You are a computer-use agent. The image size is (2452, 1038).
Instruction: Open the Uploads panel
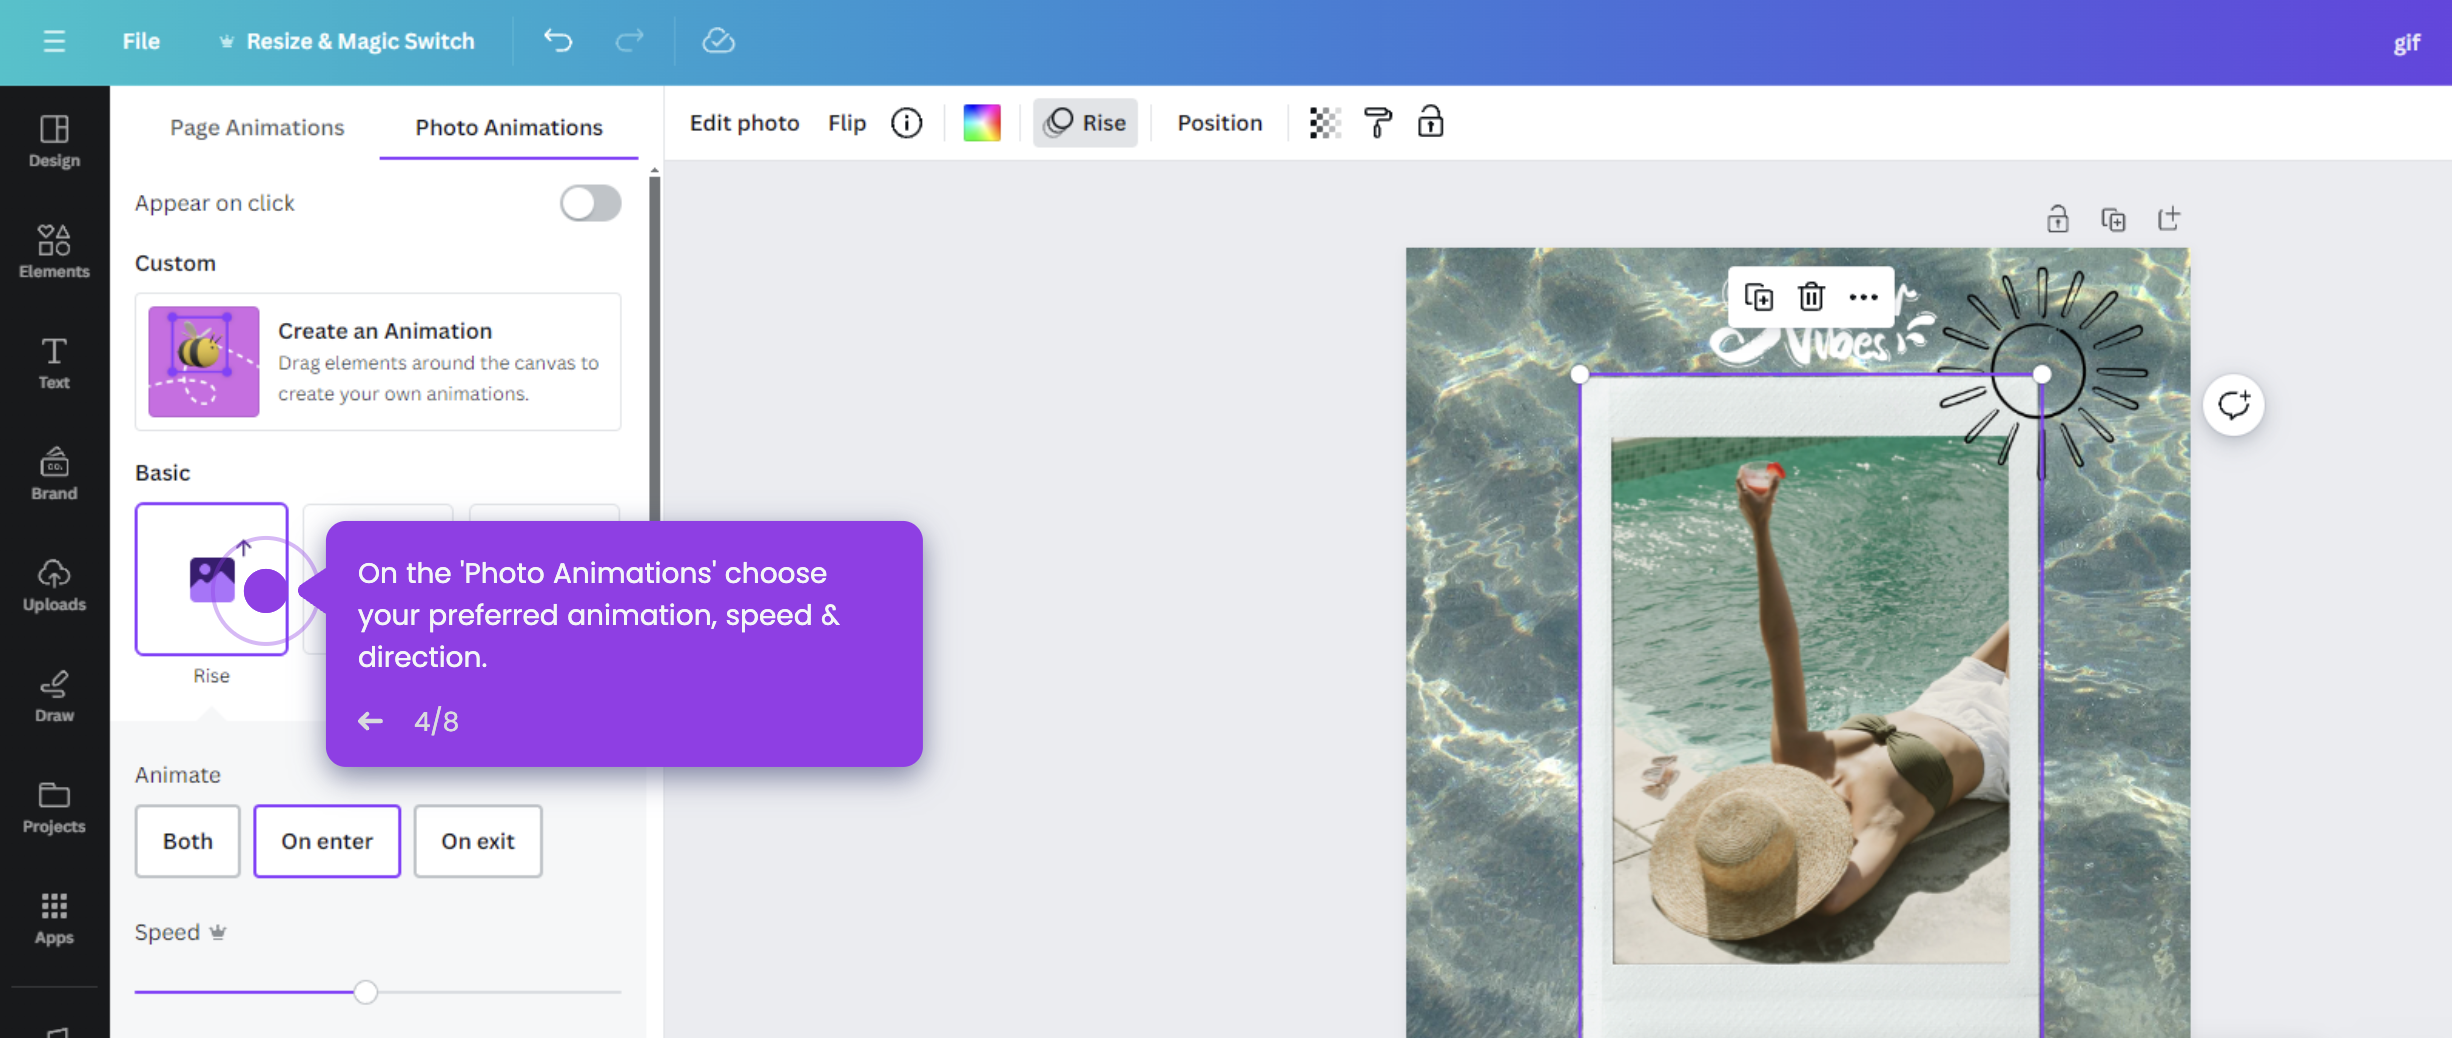coord(54,585)
